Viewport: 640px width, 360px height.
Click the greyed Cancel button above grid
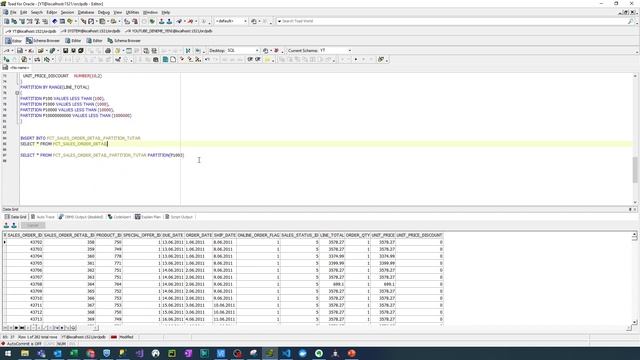[33, 225]
